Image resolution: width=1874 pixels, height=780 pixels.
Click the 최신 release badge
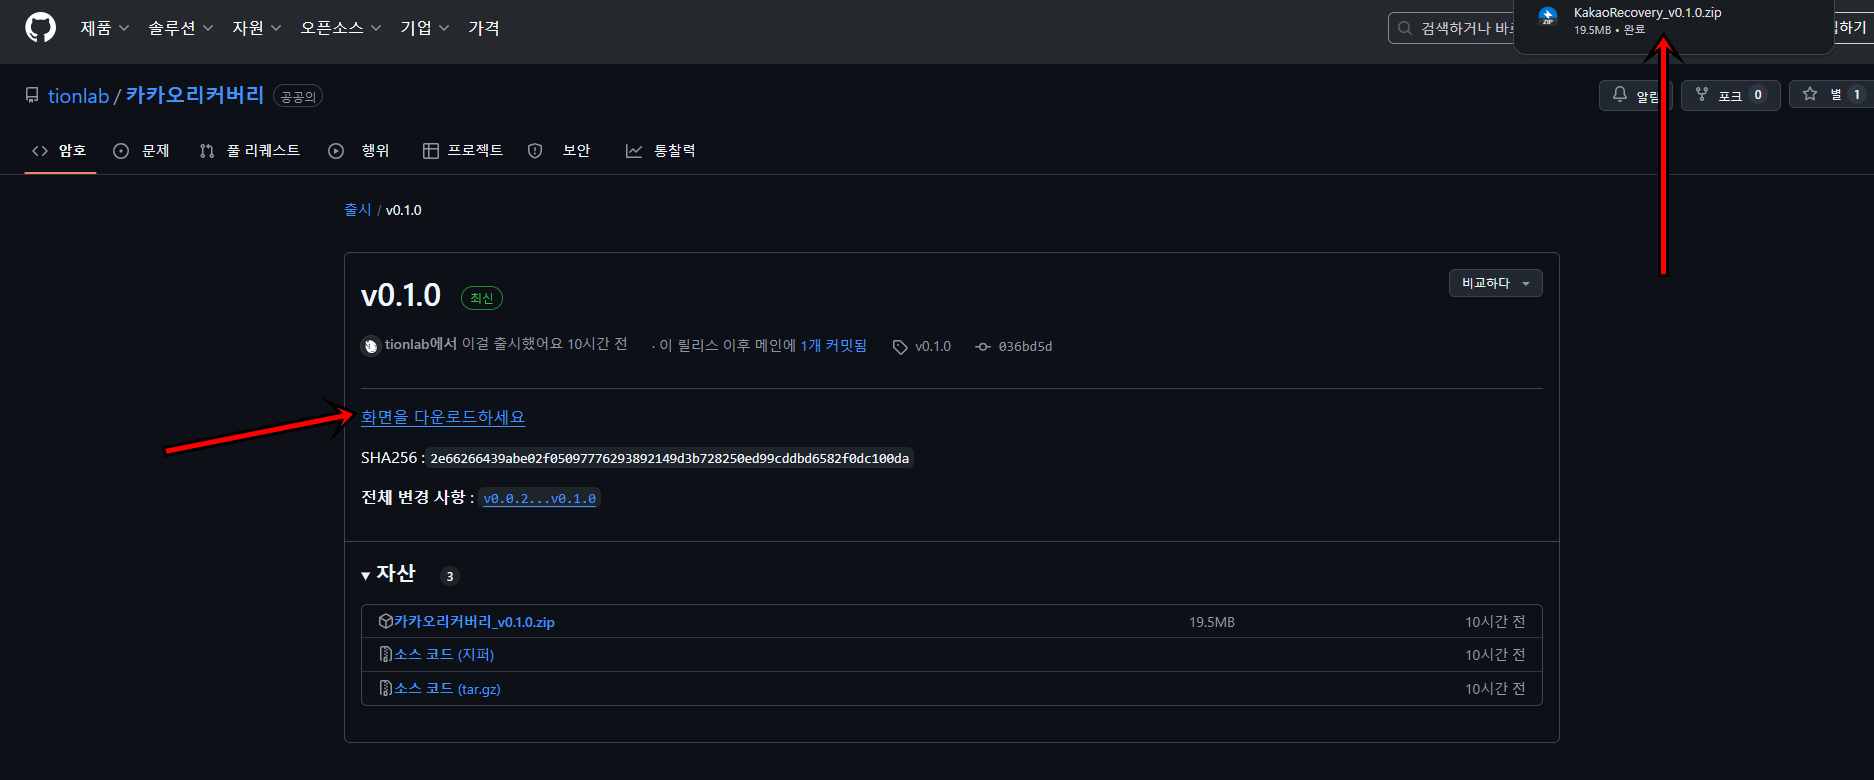(x=482, y=298)
